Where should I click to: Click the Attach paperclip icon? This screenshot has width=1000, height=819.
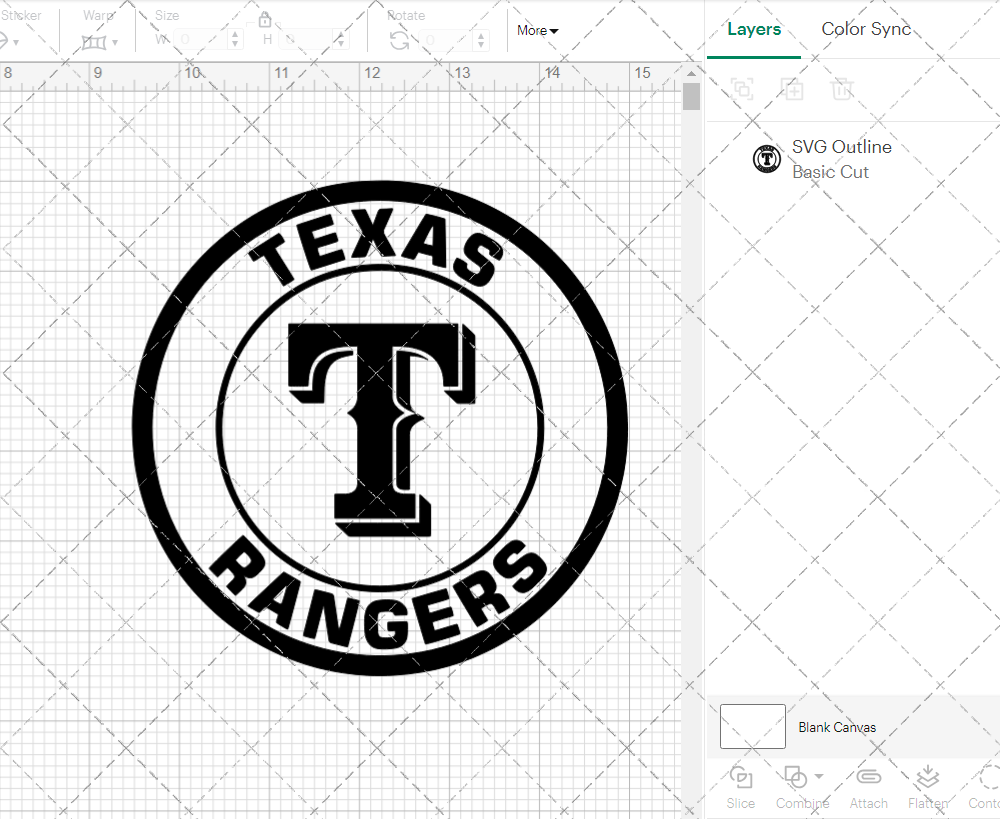pos(868,778)
